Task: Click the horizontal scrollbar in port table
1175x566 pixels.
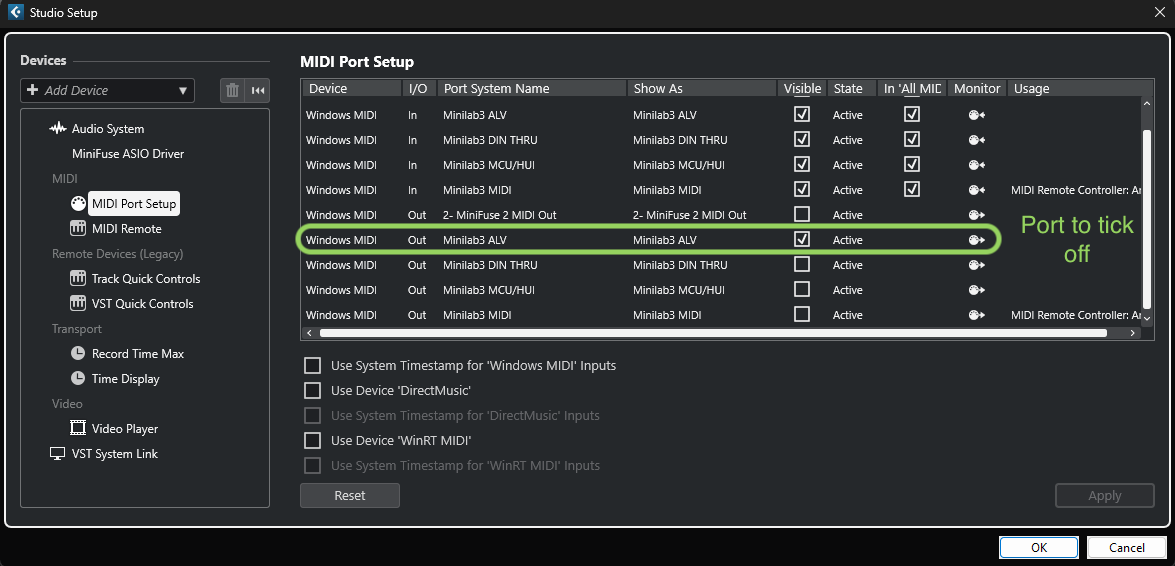Action: (713, 333)
